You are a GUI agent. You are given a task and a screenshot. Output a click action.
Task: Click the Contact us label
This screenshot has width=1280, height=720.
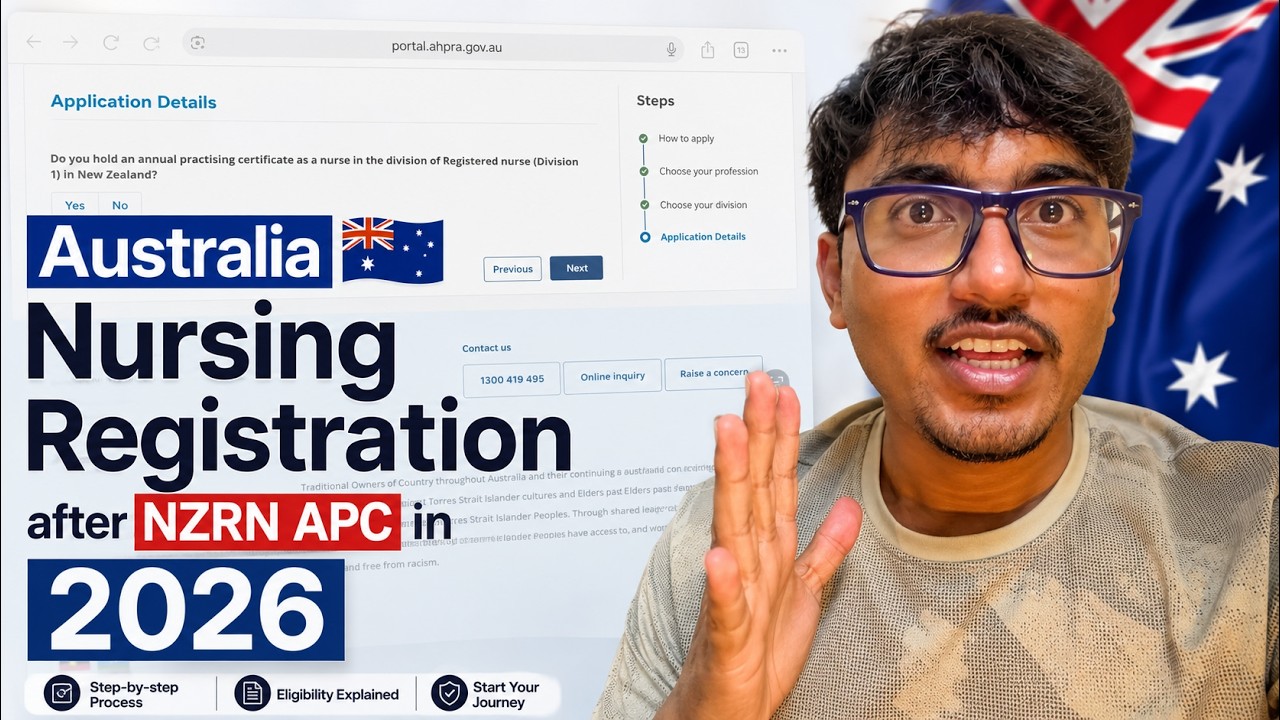486,348
